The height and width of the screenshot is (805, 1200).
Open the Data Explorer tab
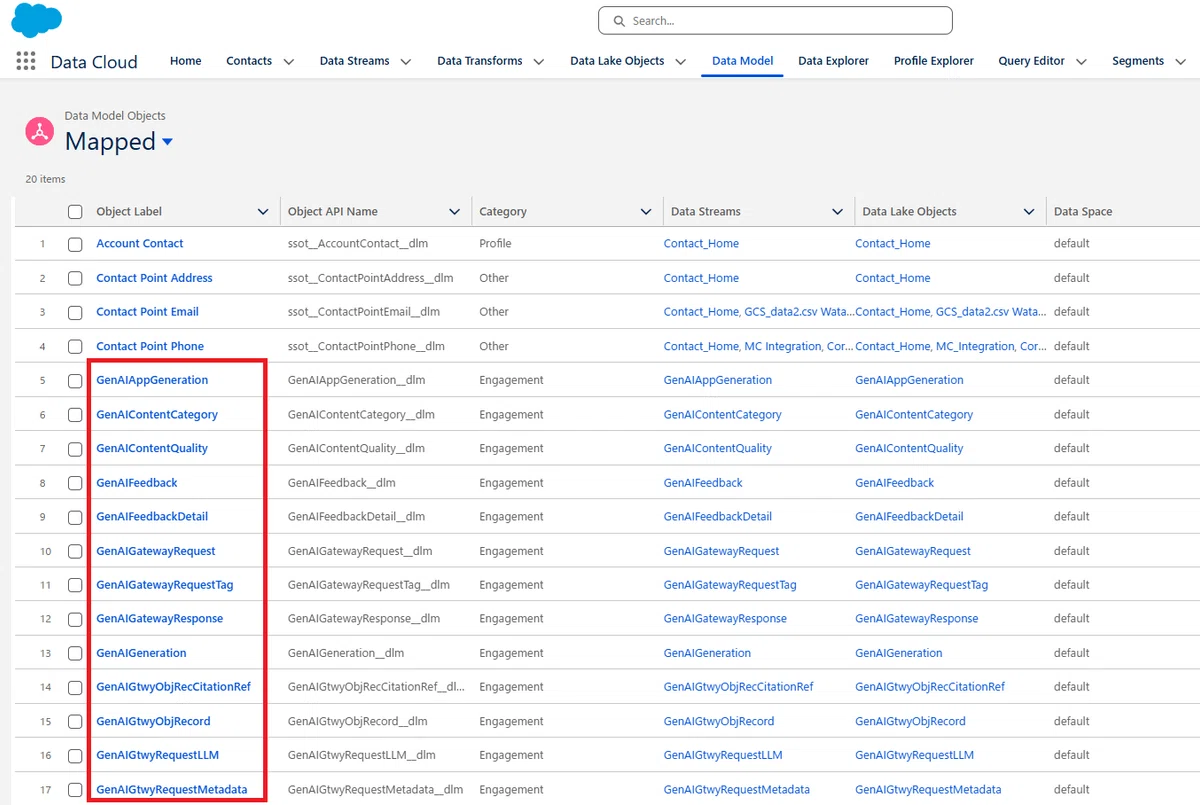pos(833,61)
